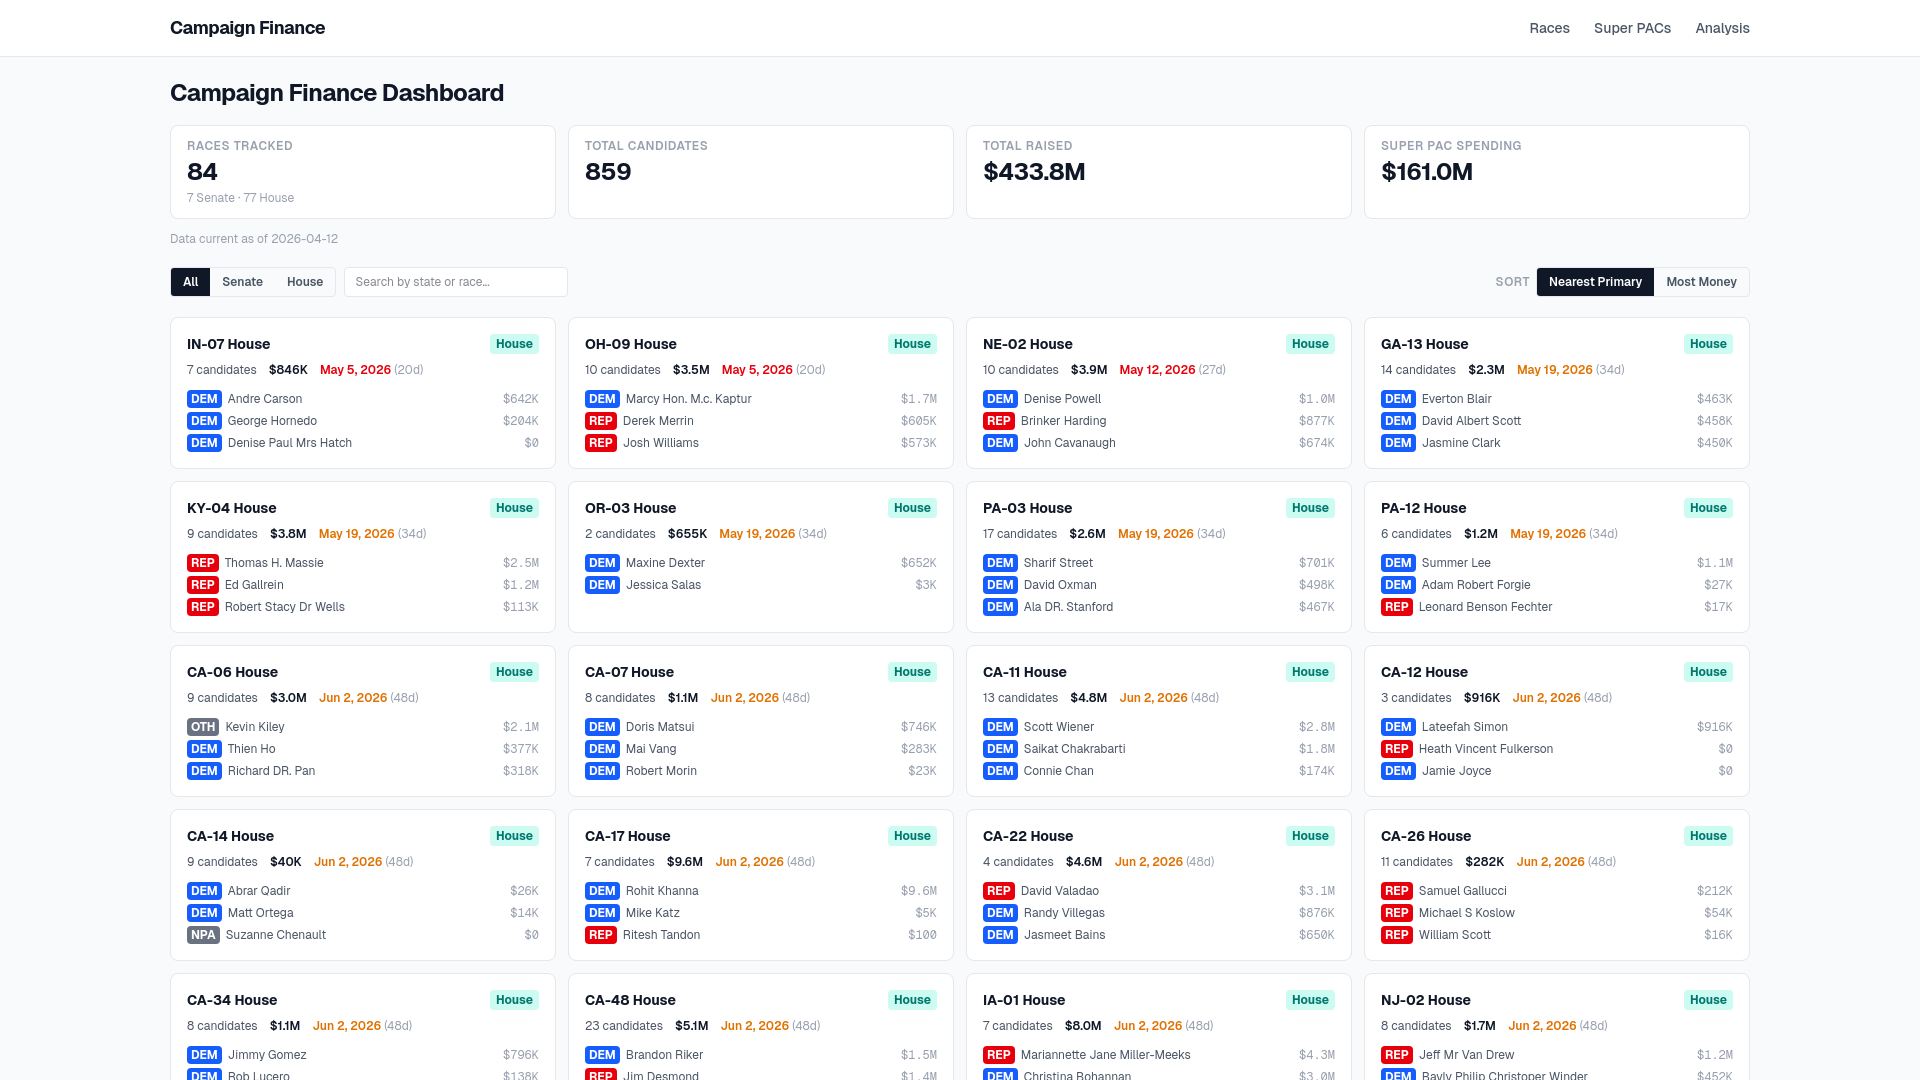Click the Races Tracked stat card
Image resolution: width=1920 pixels, height=1080 pixels.
tap(363, 172)
